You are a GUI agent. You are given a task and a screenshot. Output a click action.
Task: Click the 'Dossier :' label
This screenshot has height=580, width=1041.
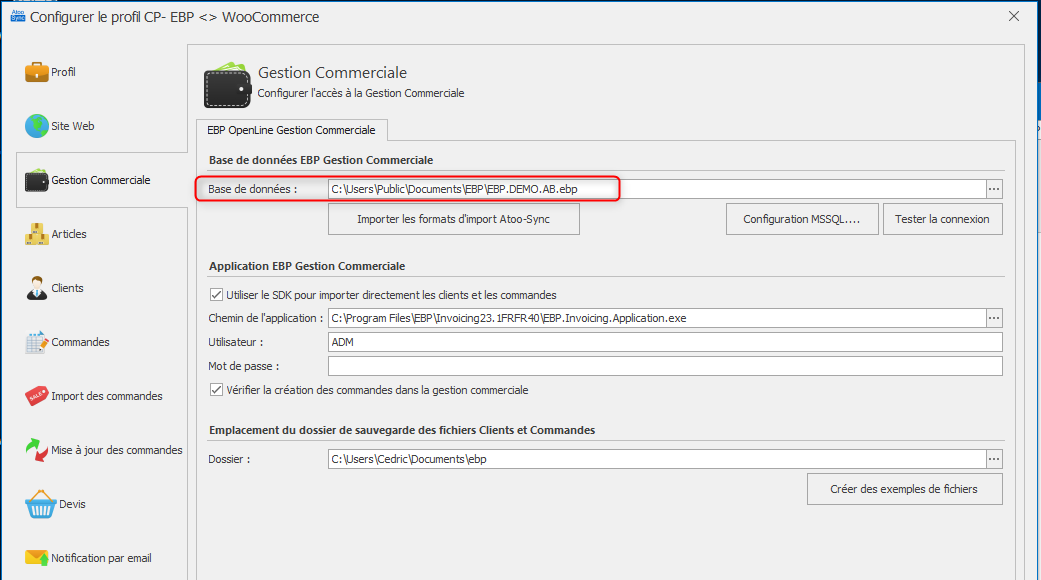(x=229, y=459)
